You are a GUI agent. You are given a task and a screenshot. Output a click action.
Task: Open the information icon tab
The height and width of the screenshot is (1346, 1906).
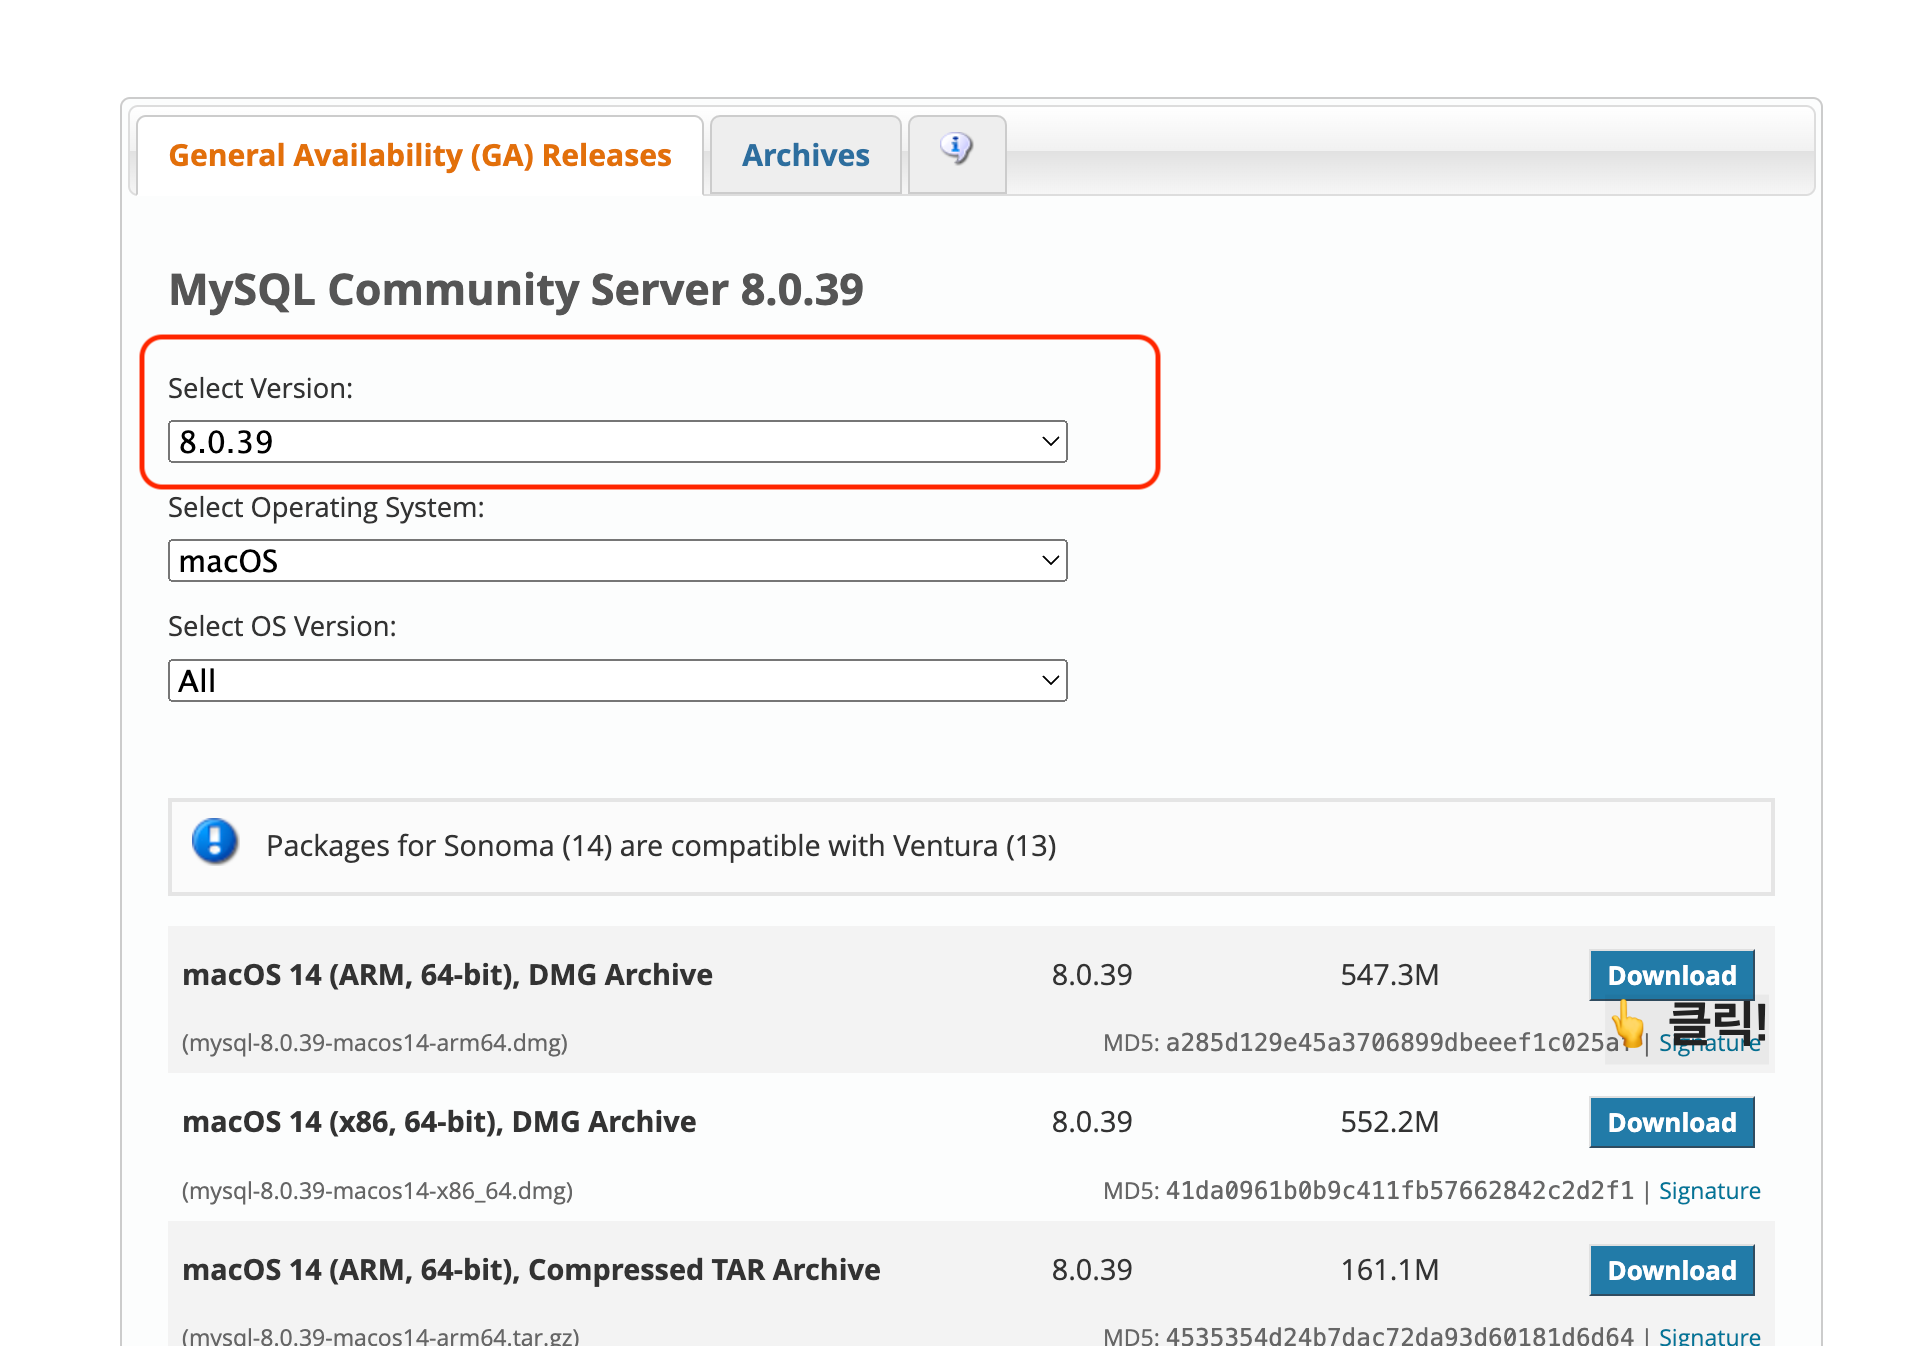point(957,154)
